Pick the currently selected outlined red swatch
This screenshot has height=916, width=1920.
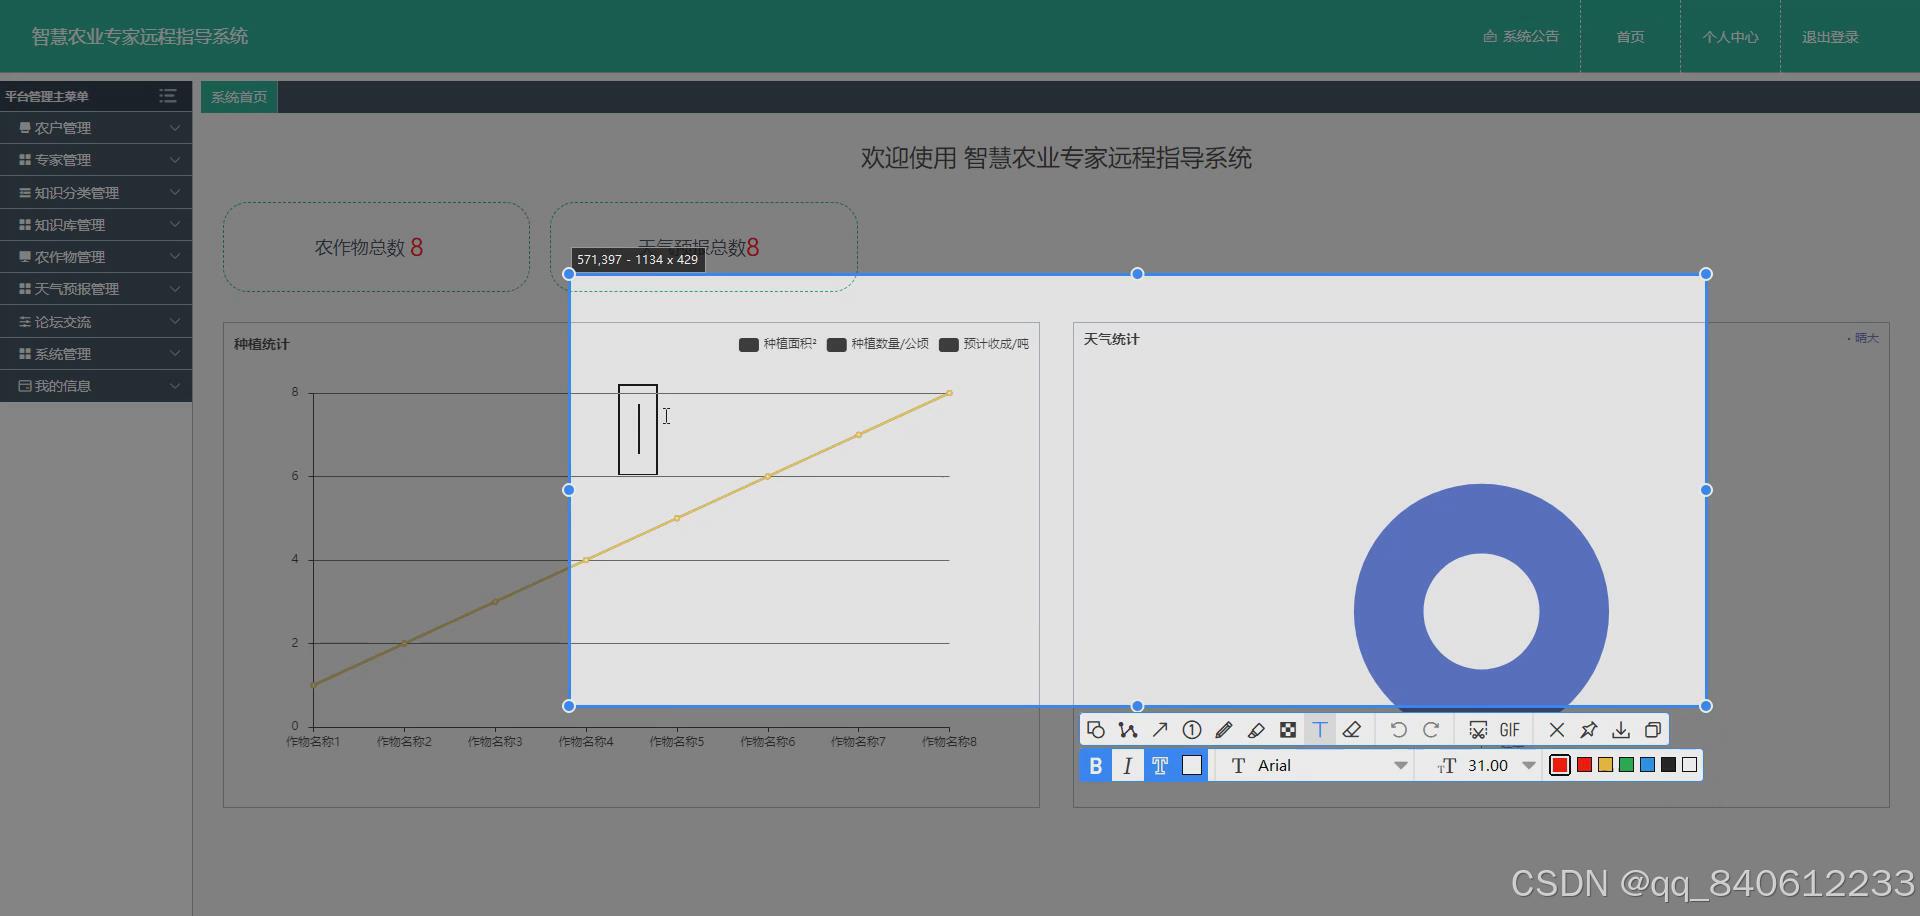[1560, 765]
